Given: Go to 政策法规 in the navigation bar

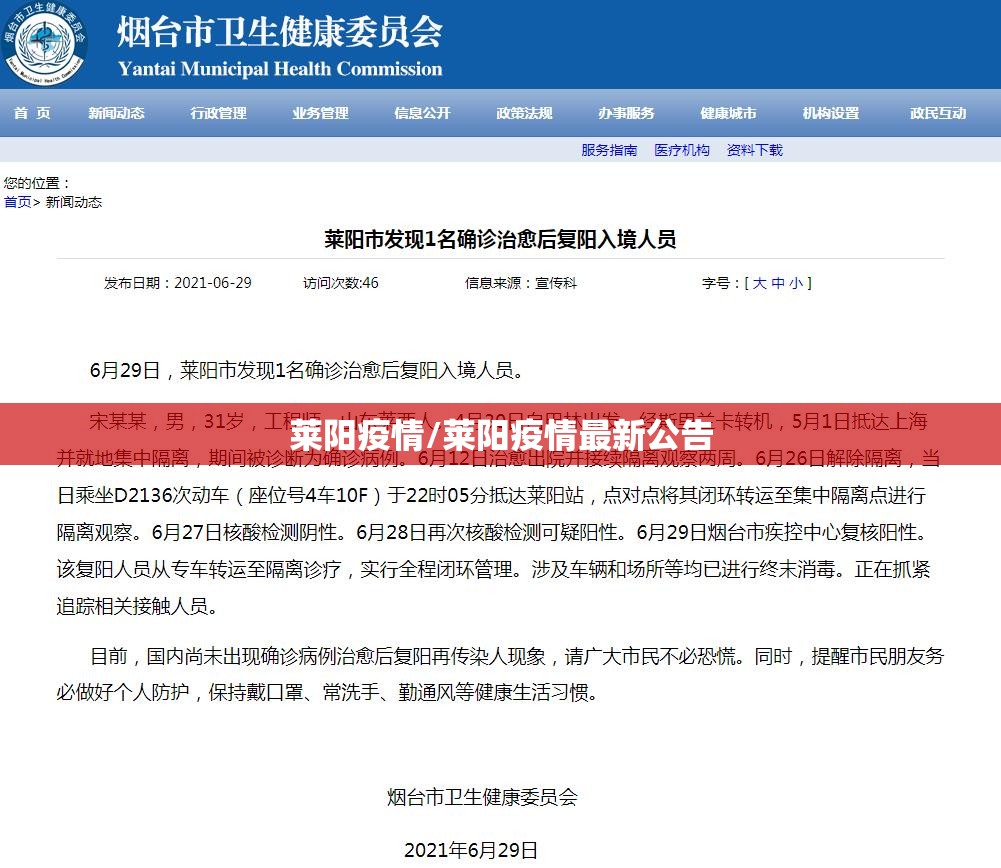Looking at the screenshot, I should click(524, 113).
